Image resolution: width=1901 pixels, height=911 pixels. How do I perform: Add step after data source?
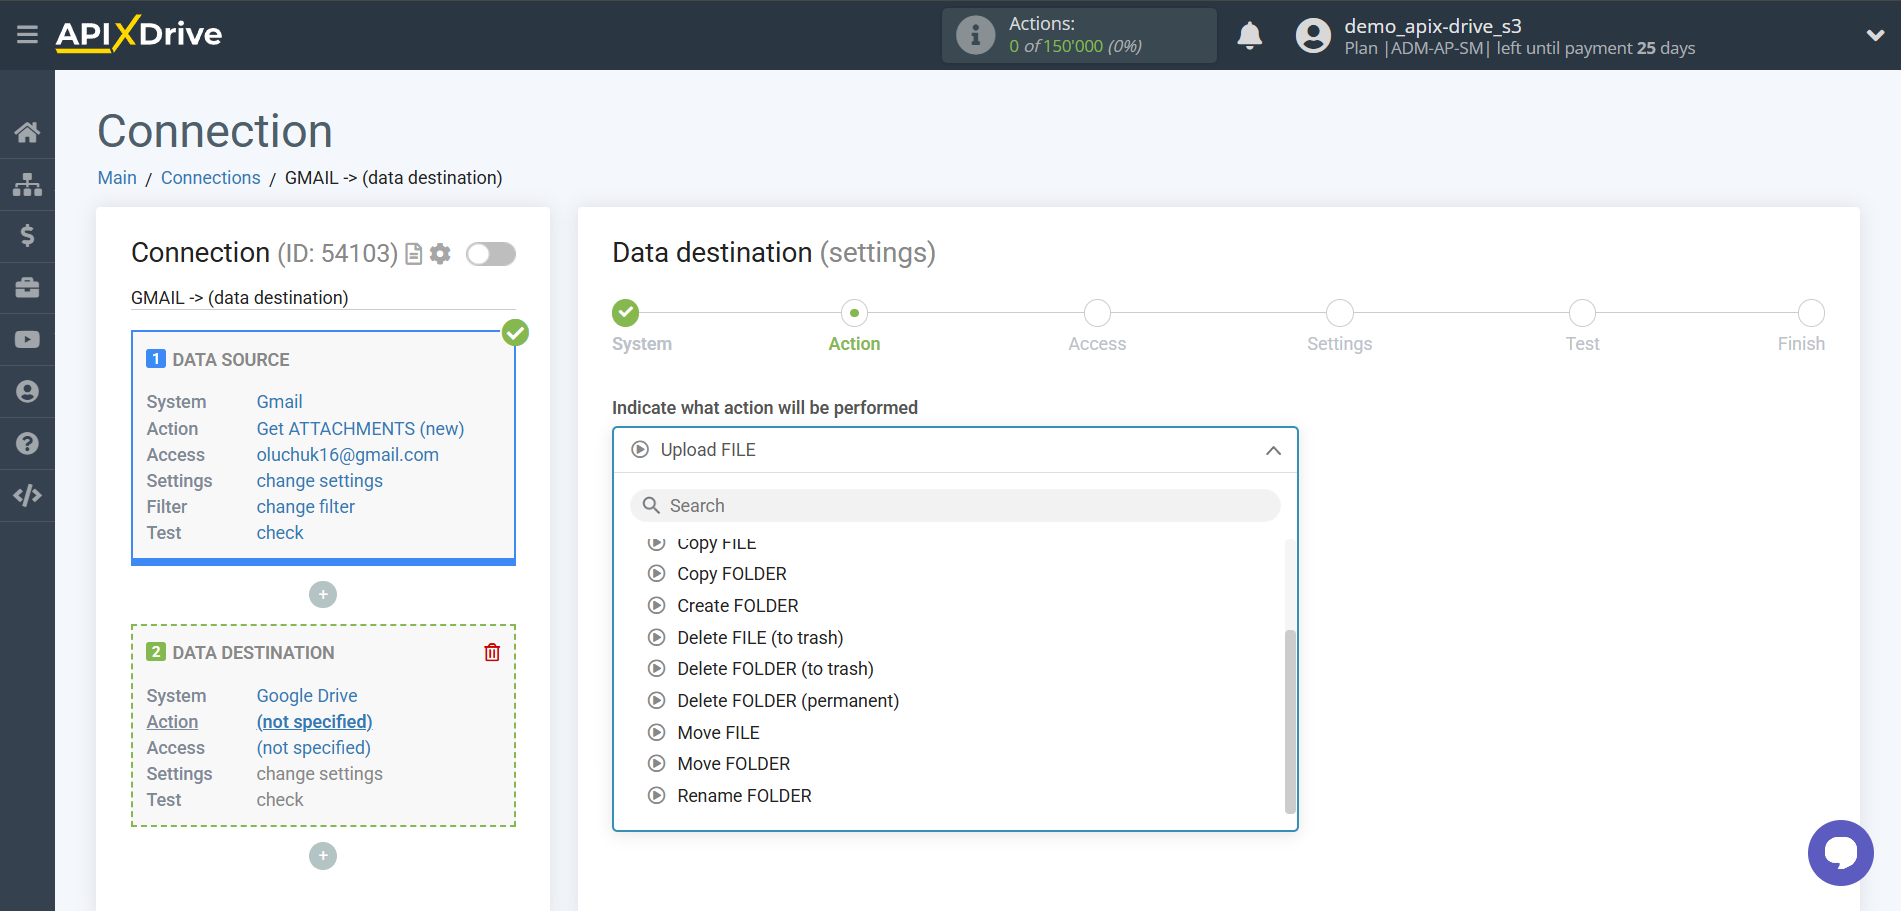[x=323, y=595]
